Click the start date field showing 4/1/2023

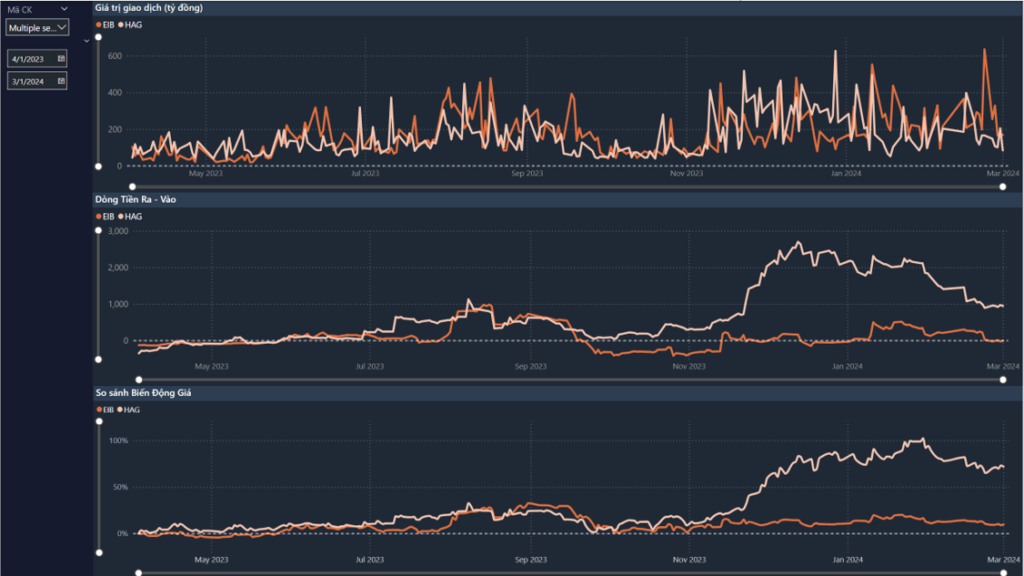(x=32, y=59)
